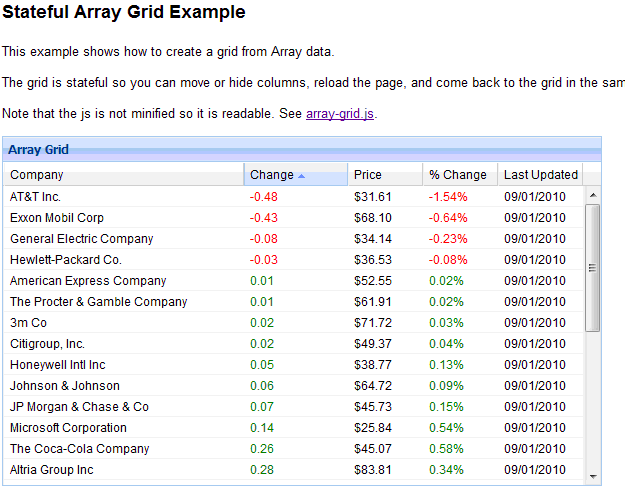Select the JP Morgan & Chase & Co row

tap(293, 407)
